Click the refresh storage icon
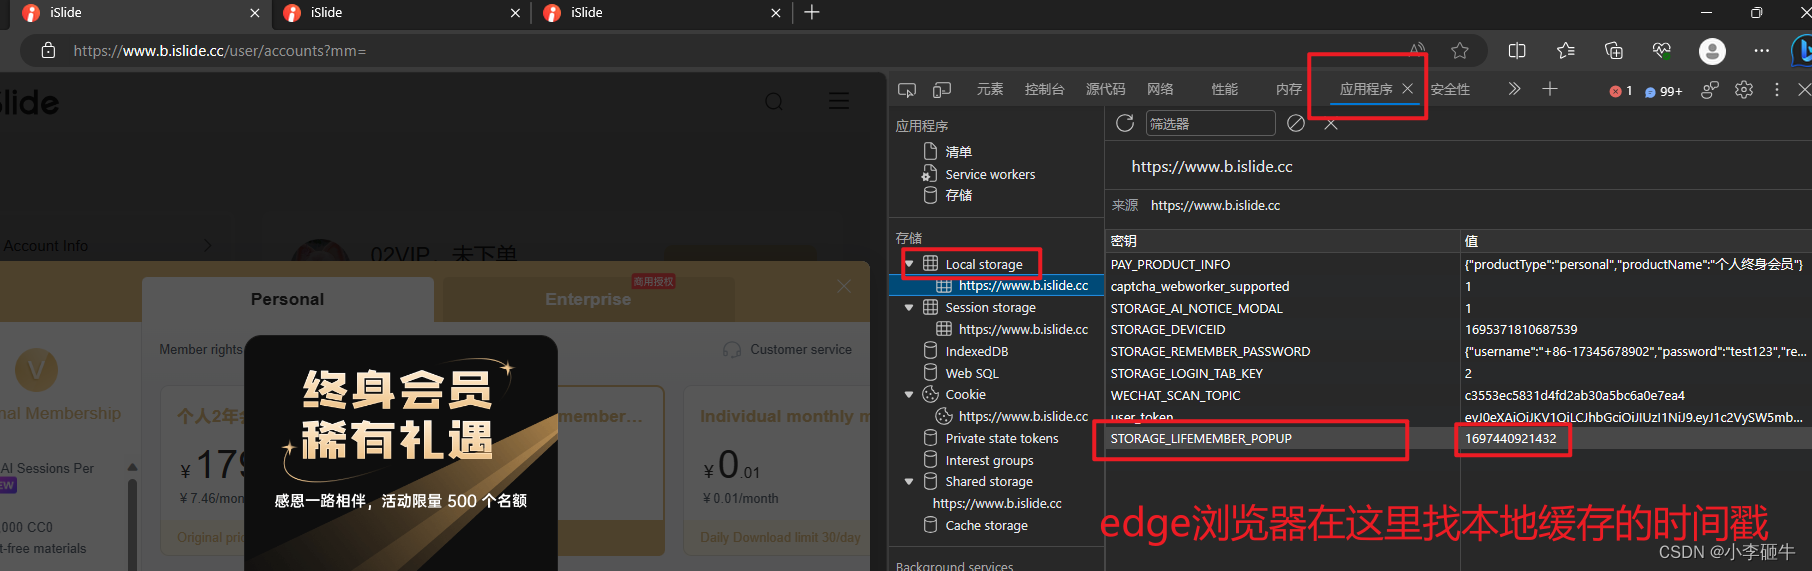This screenshot has width=1812, height=571. [1125, 123]
